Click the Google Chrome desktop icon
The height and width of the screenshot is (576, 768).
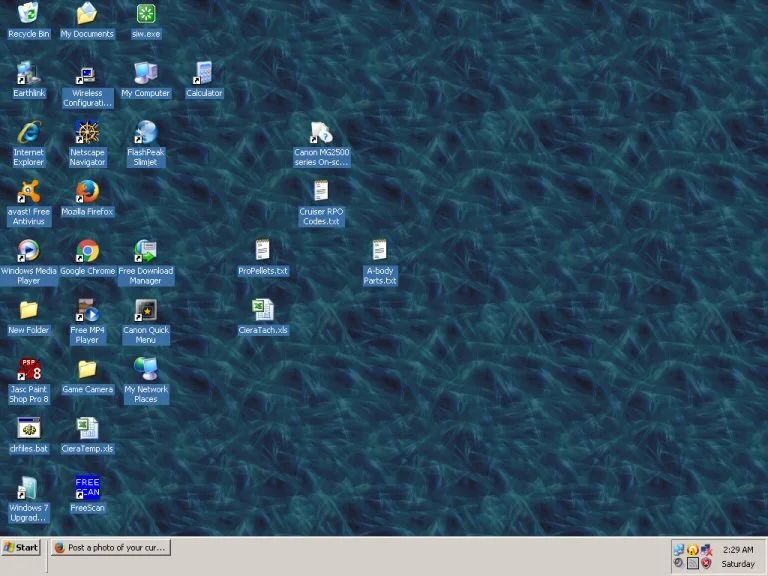click(87, 250)
